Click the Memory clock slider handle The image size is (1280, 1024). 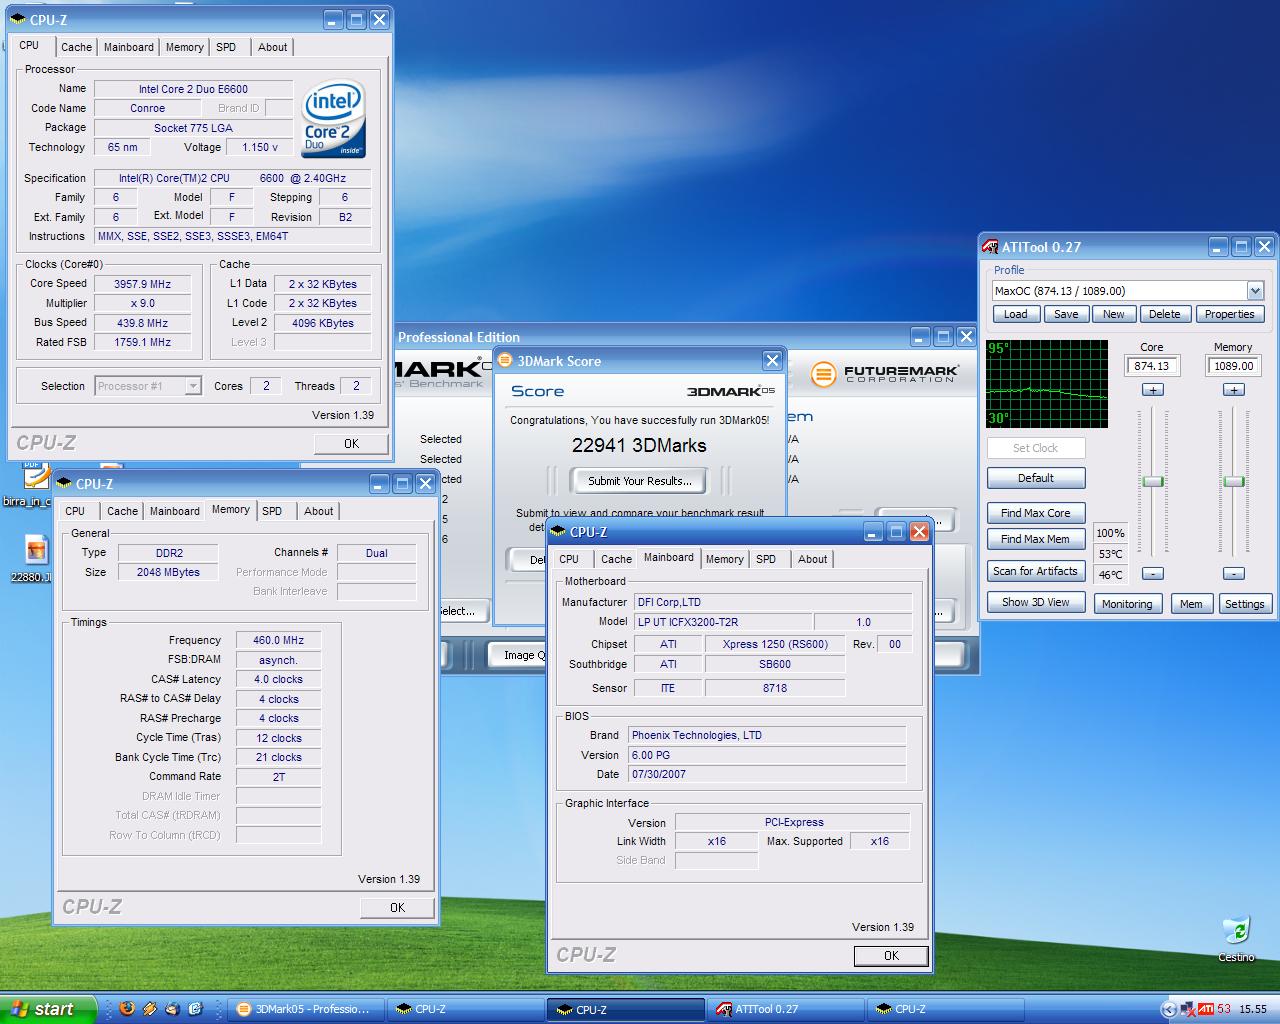coord(1234,482)
